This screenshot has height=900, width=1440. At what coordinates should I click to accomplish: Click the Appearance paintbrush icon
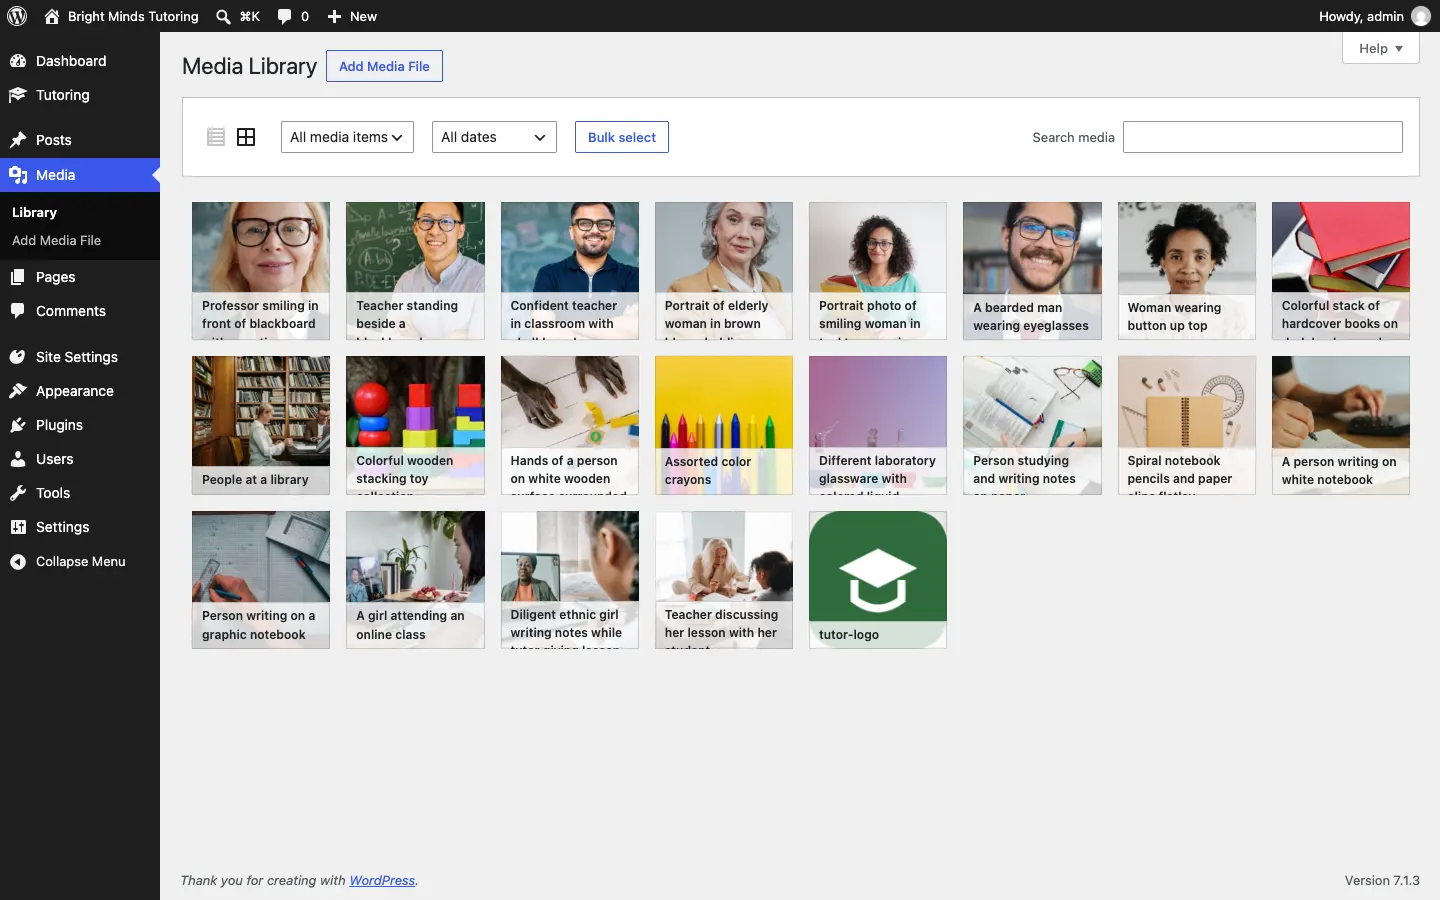coord(18,391)
